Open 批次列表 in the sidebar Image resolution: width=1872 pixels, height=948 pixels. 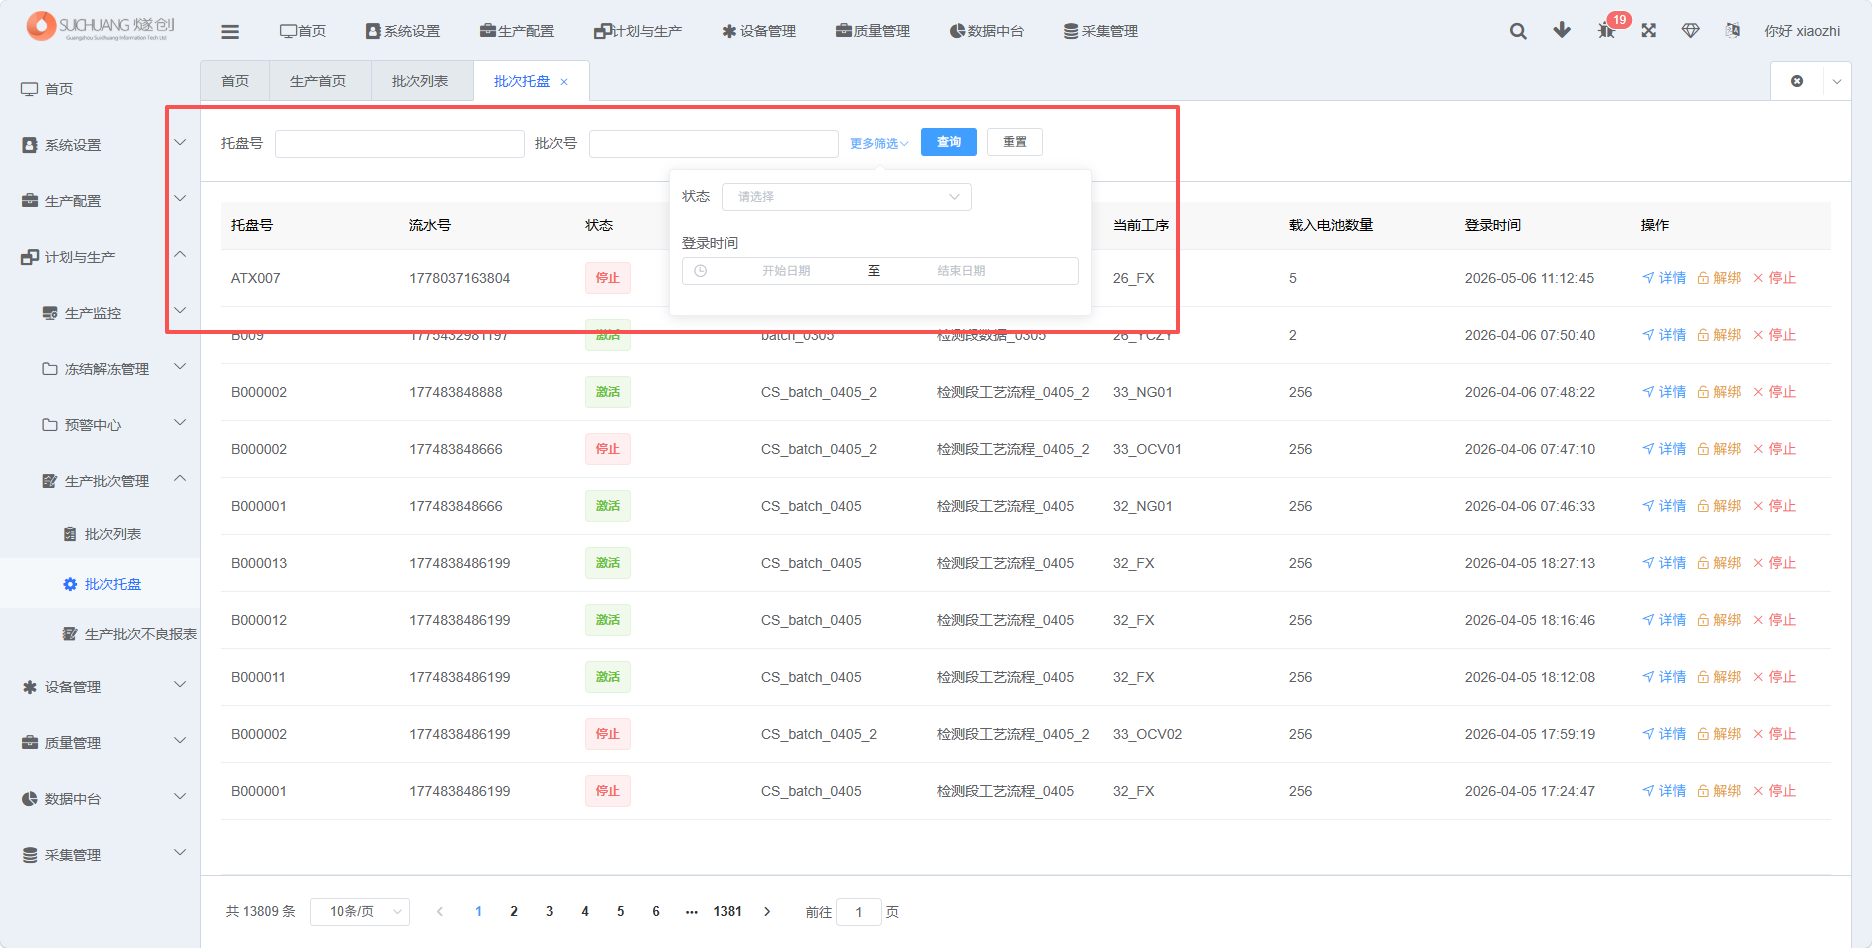(100, 534)
